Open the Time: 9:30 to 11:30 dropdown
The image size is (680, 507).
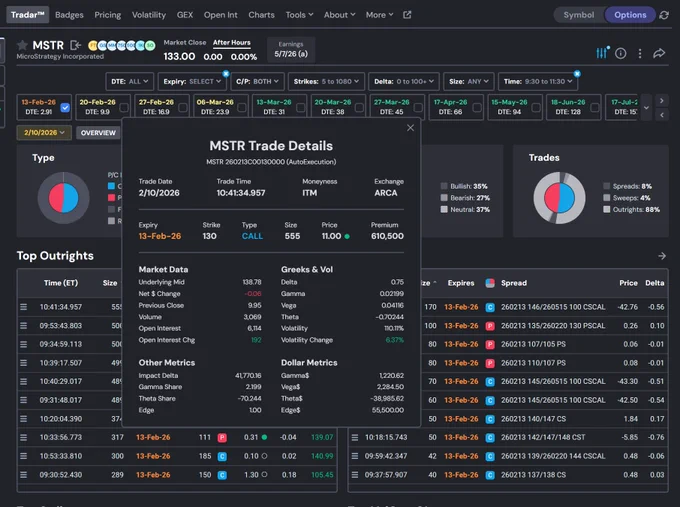click(538, 82)
